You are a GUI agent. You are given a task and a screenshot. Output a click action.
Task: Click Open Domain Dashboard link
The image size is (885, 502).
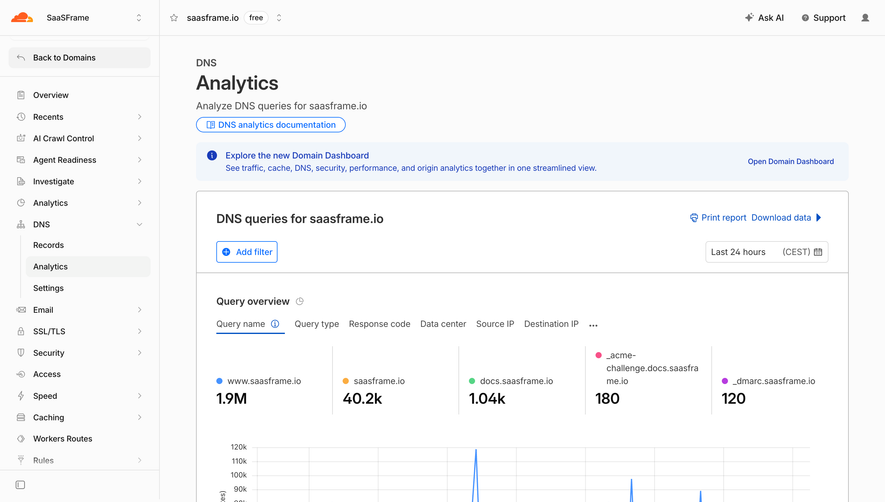[791, 161]
